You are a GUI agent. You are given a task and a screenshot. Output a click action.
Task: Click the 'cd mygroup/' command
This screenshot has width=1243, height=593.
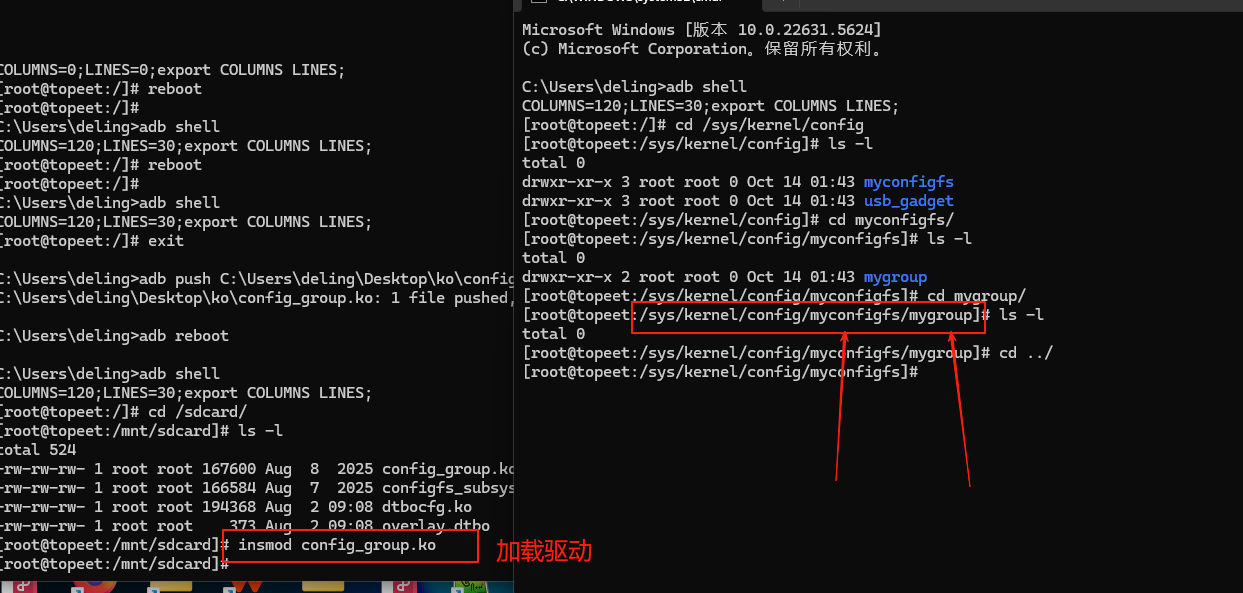977,296
